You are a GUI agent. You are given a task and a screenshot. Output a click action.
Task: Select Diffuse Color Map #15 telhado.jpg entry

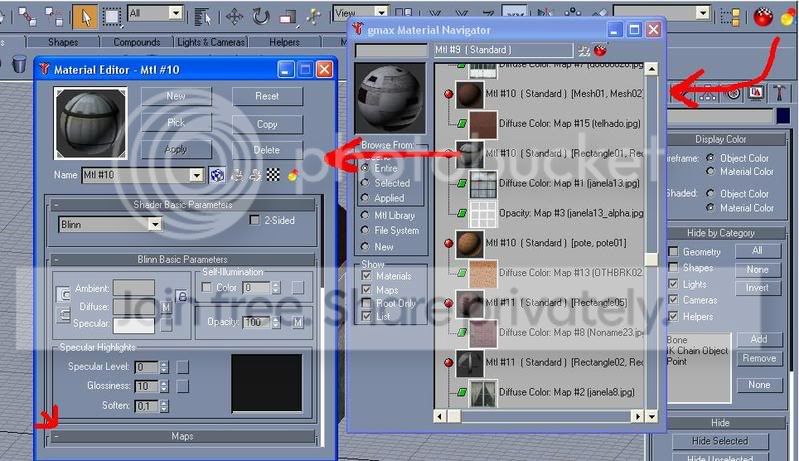[570, 123]
